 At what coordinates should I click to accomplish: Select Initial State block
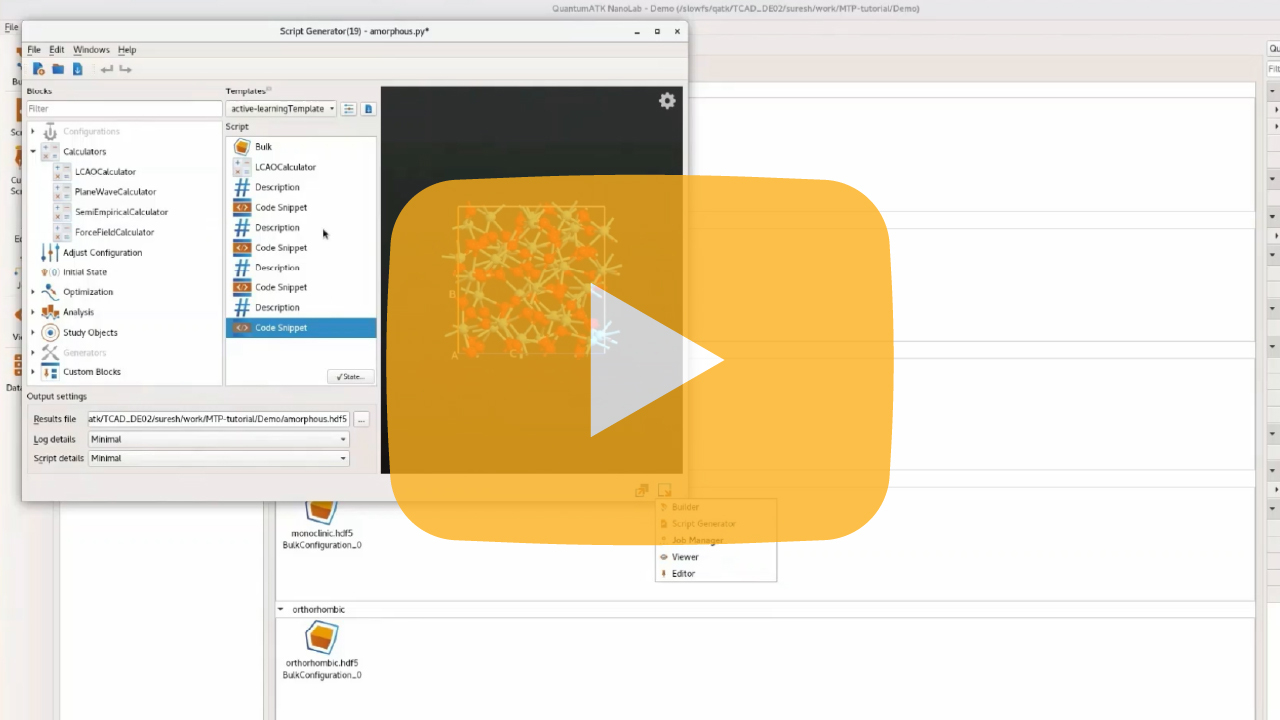pos(84,272)
